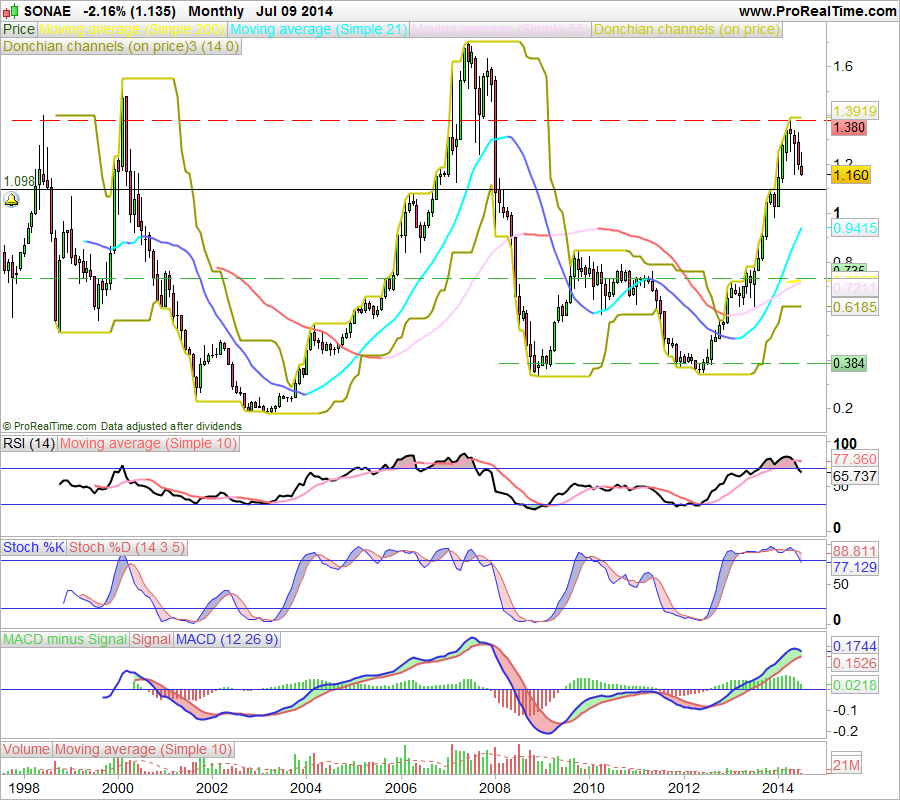Click the 1998 year label on time axis

24,789
